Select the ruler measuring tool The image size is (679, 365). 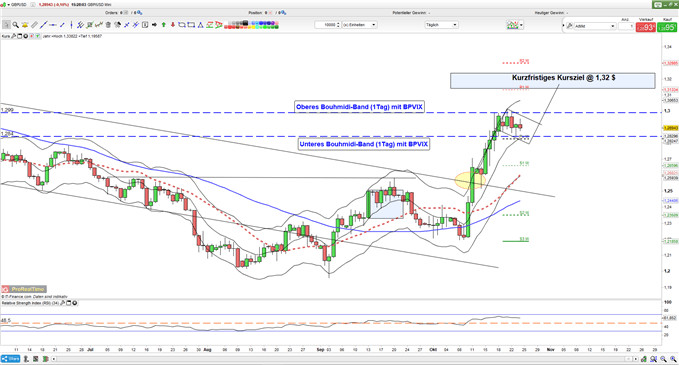pos(34,25)
